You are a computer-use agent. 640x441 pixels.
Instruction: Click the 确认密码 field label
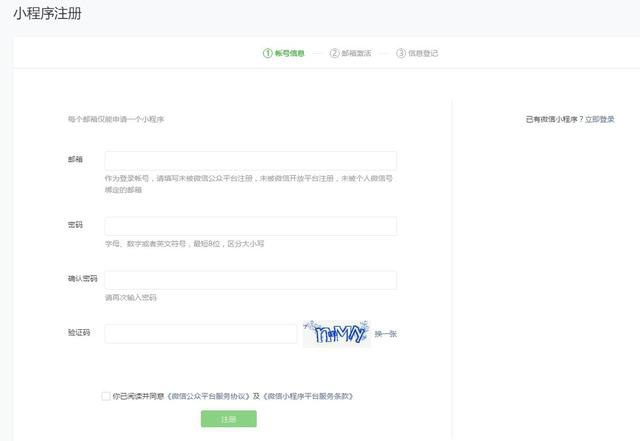coord(82,278)
